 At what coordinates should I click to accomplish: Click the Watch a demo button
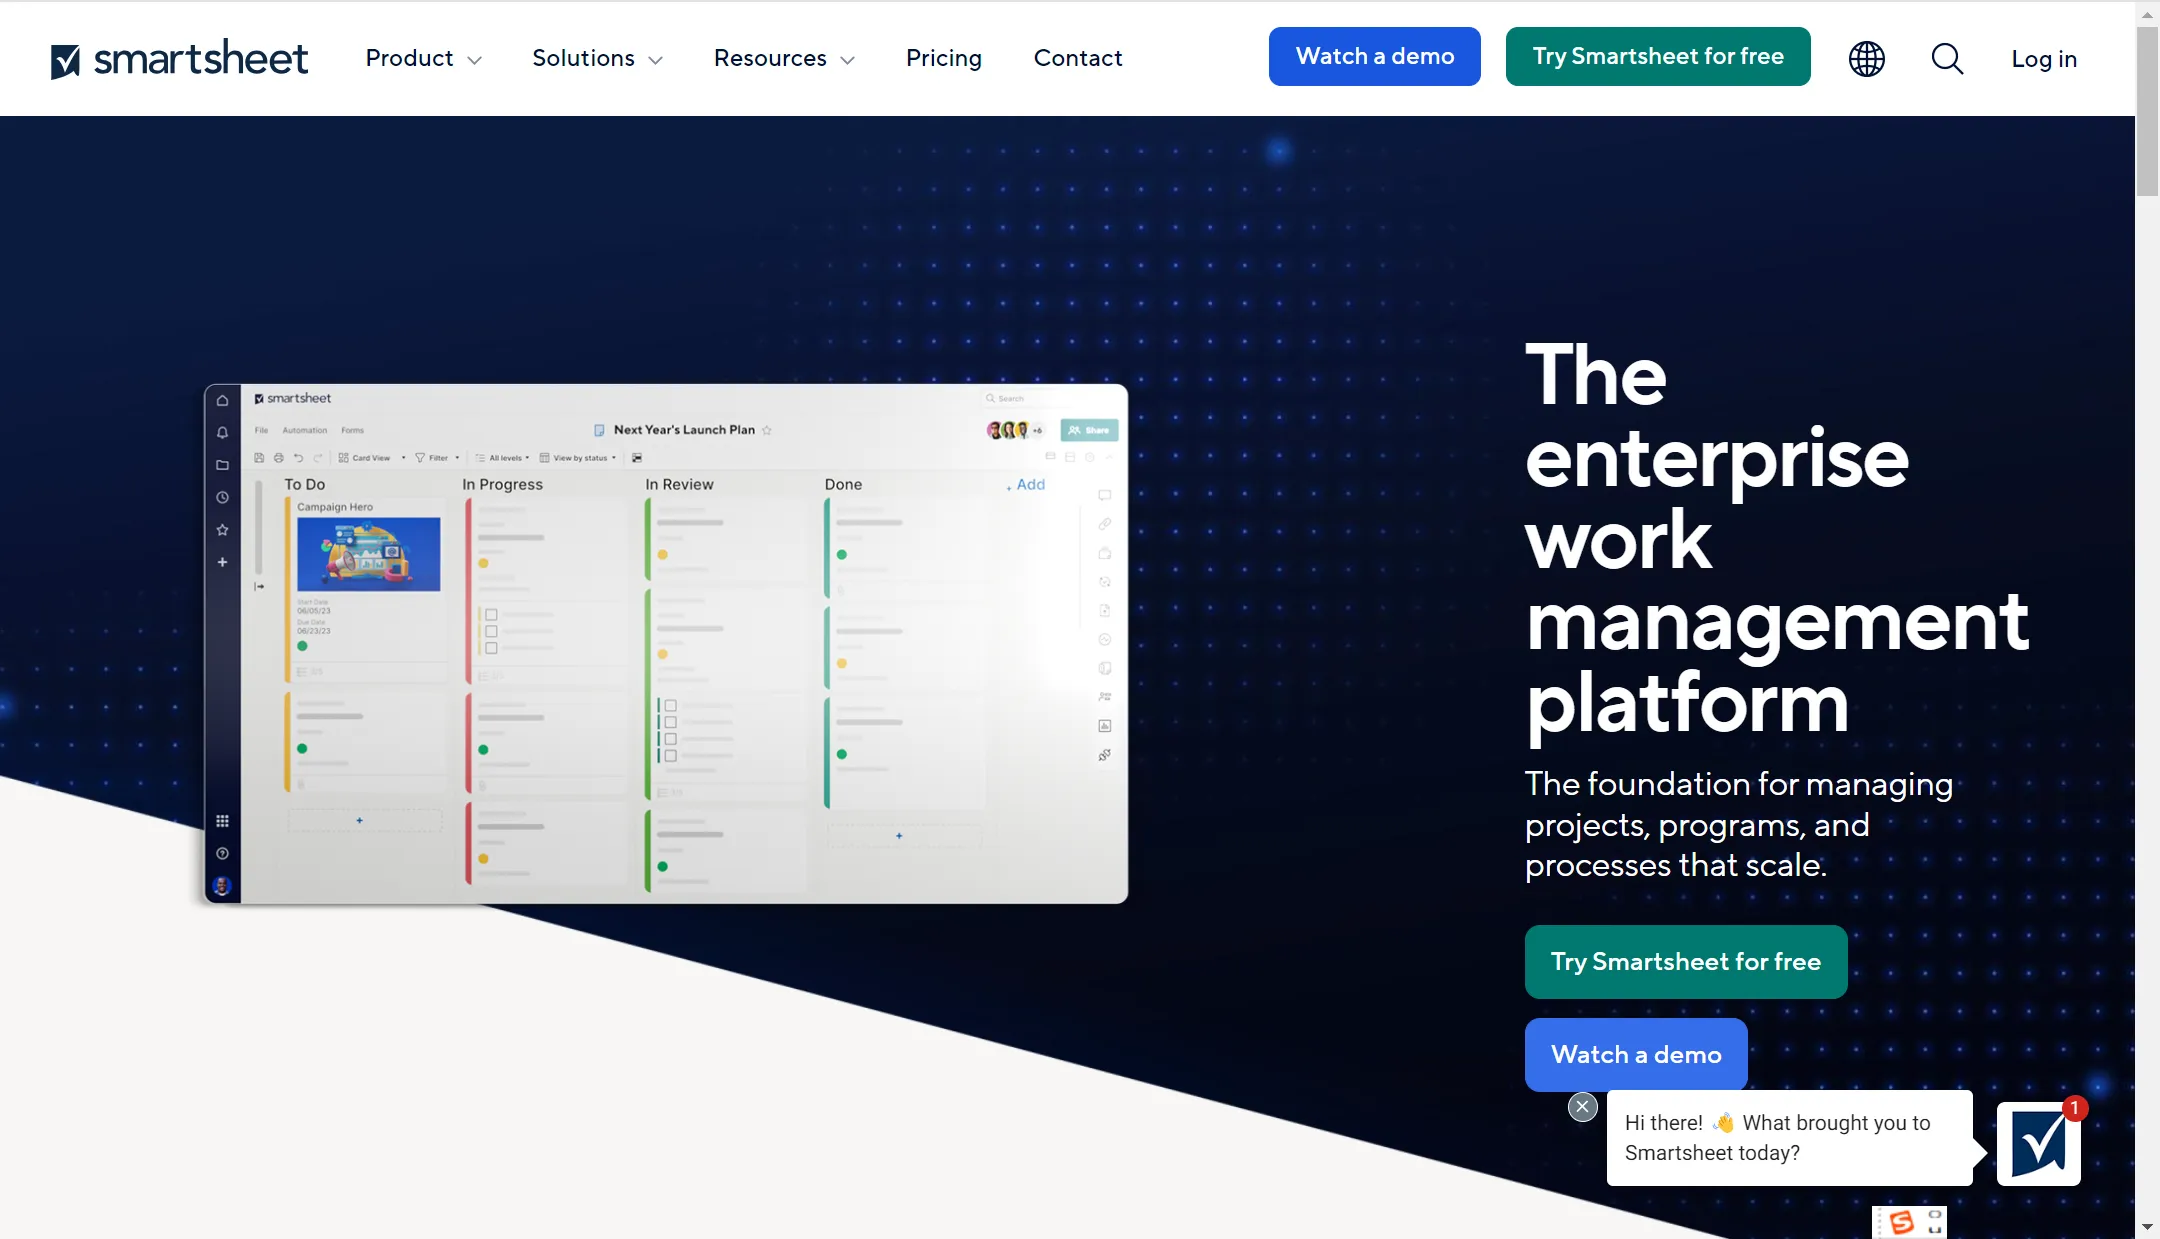[x=1375, y=56]
